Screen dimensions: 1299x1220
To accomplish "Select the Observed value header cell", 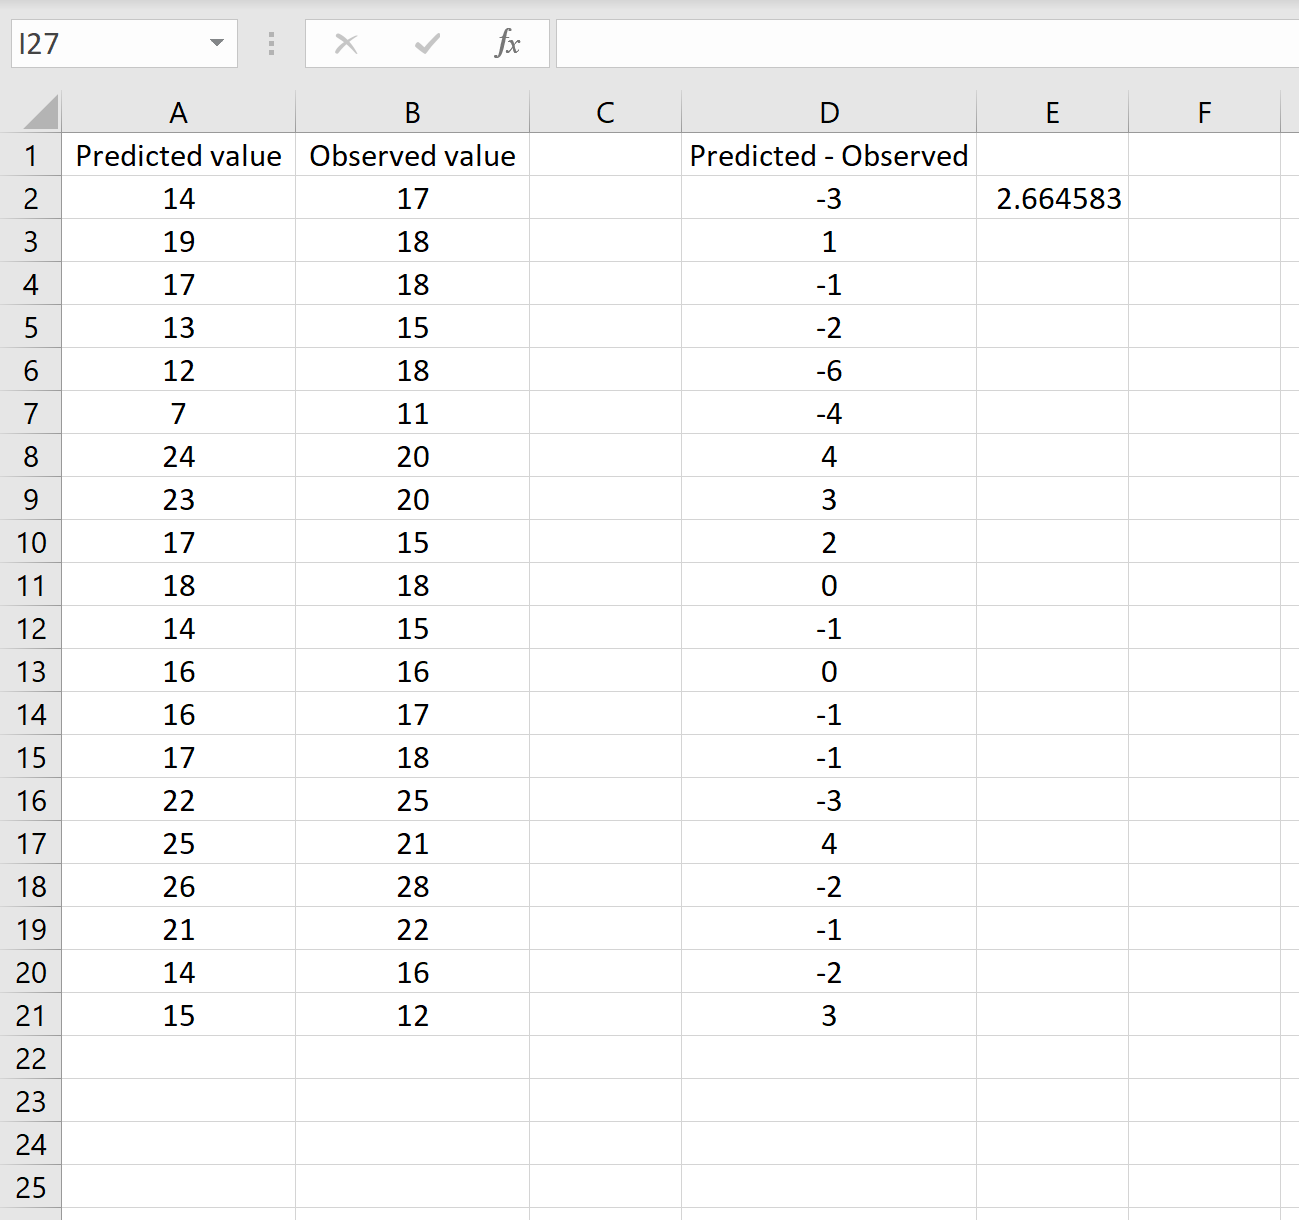I will coord(412,155).
